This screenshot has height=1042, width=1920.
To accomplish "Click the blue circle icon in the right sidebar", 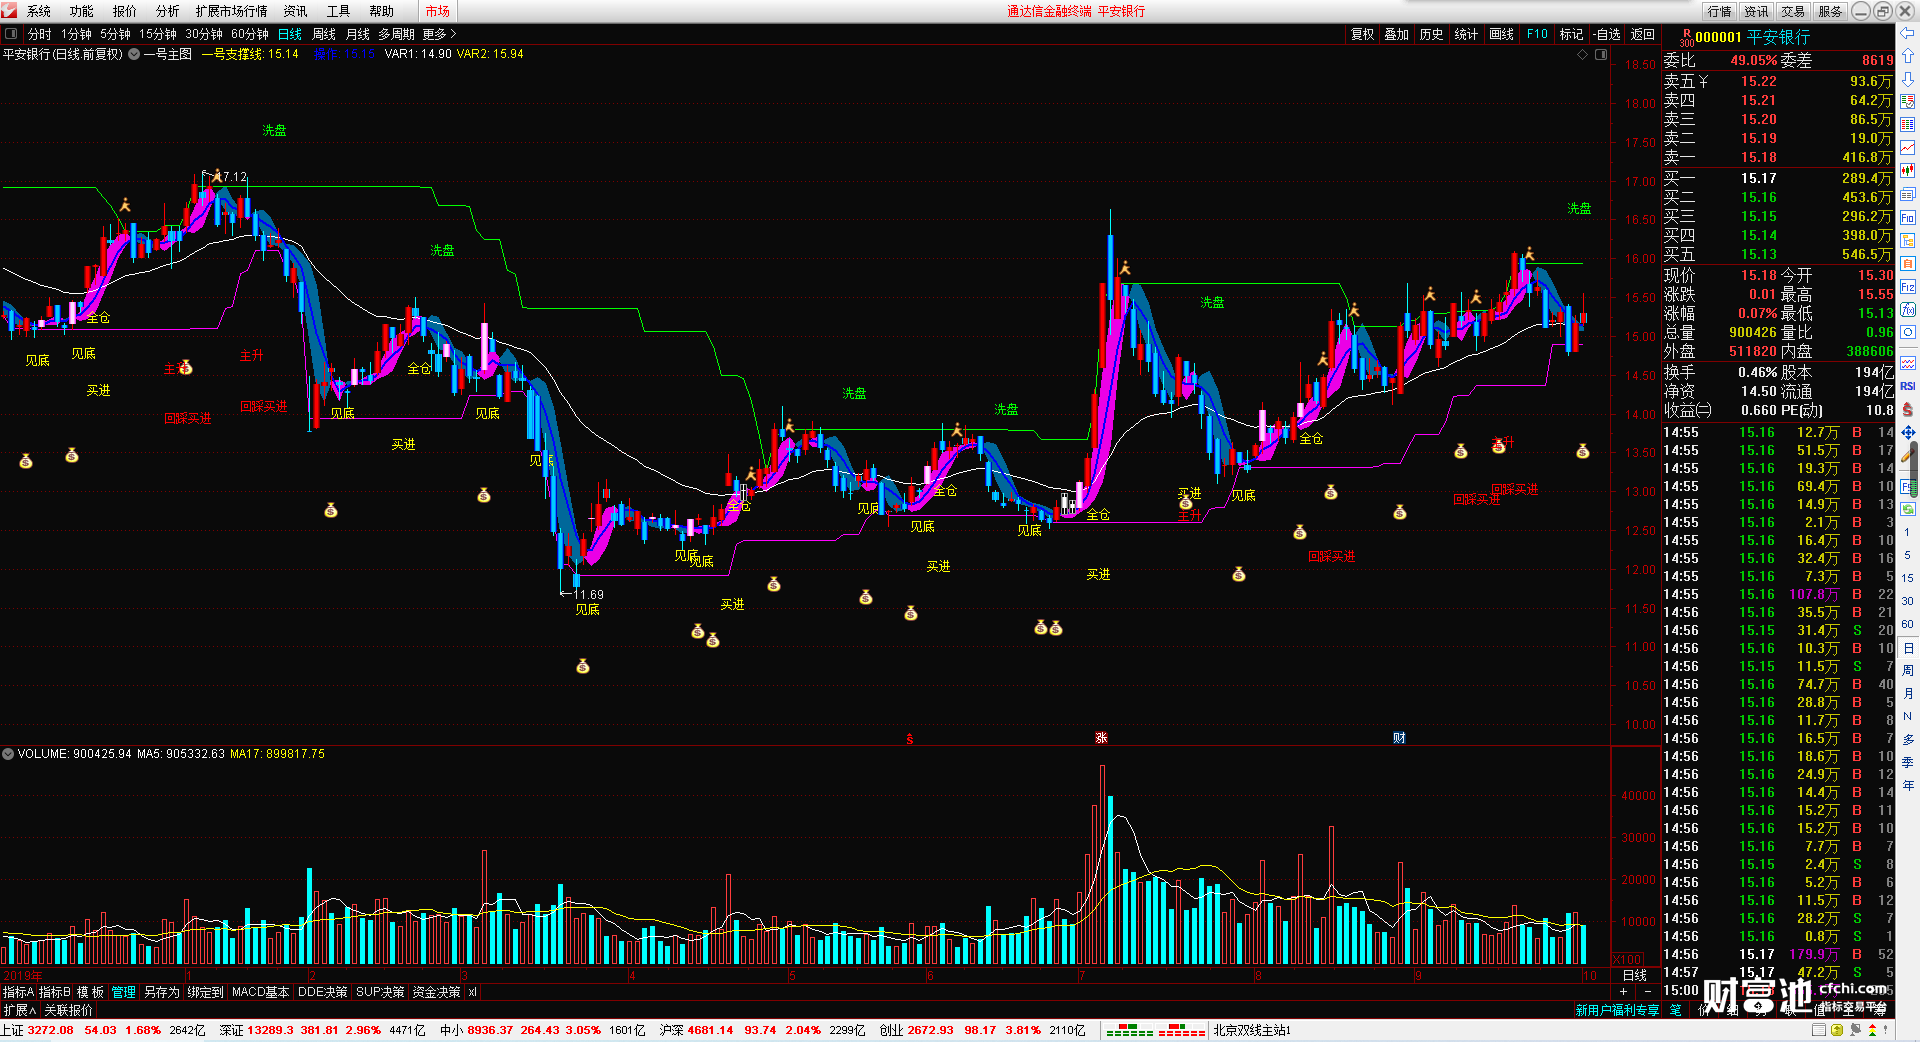I will 1908,333.
